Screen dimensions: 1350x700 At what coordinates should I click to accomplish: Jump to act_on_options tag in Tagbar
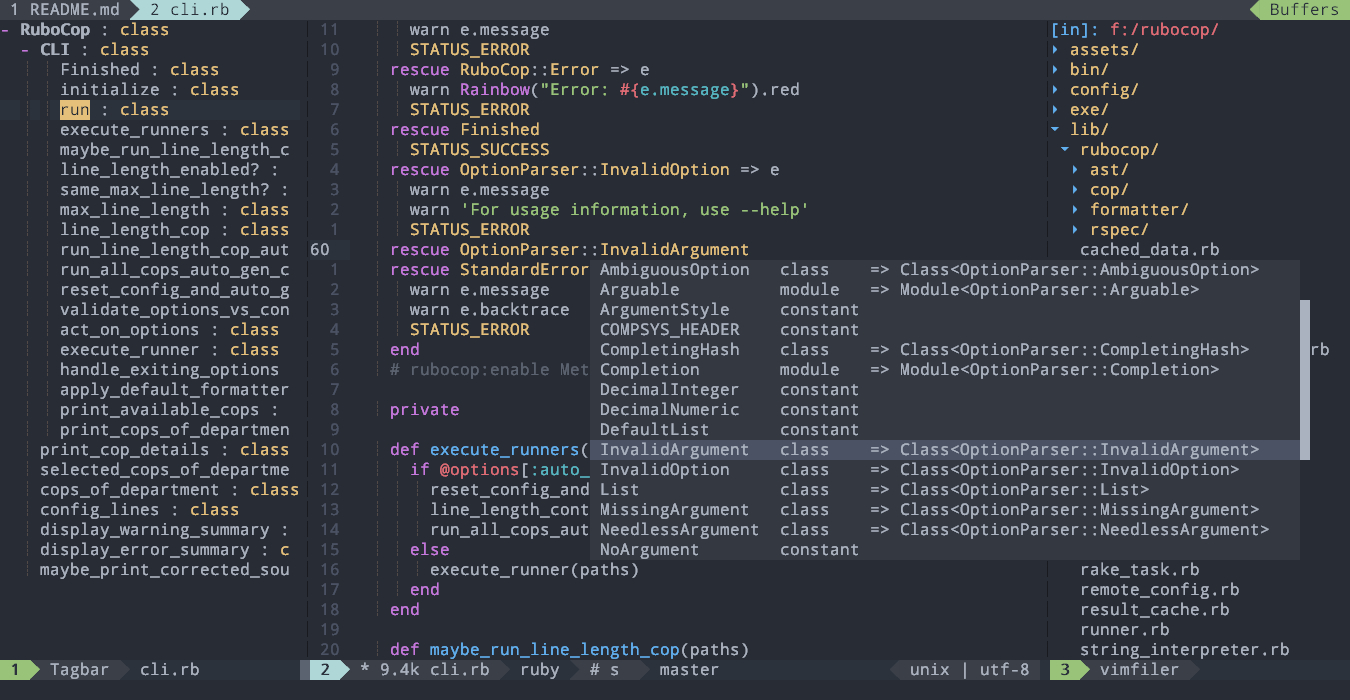coord(130,330)
